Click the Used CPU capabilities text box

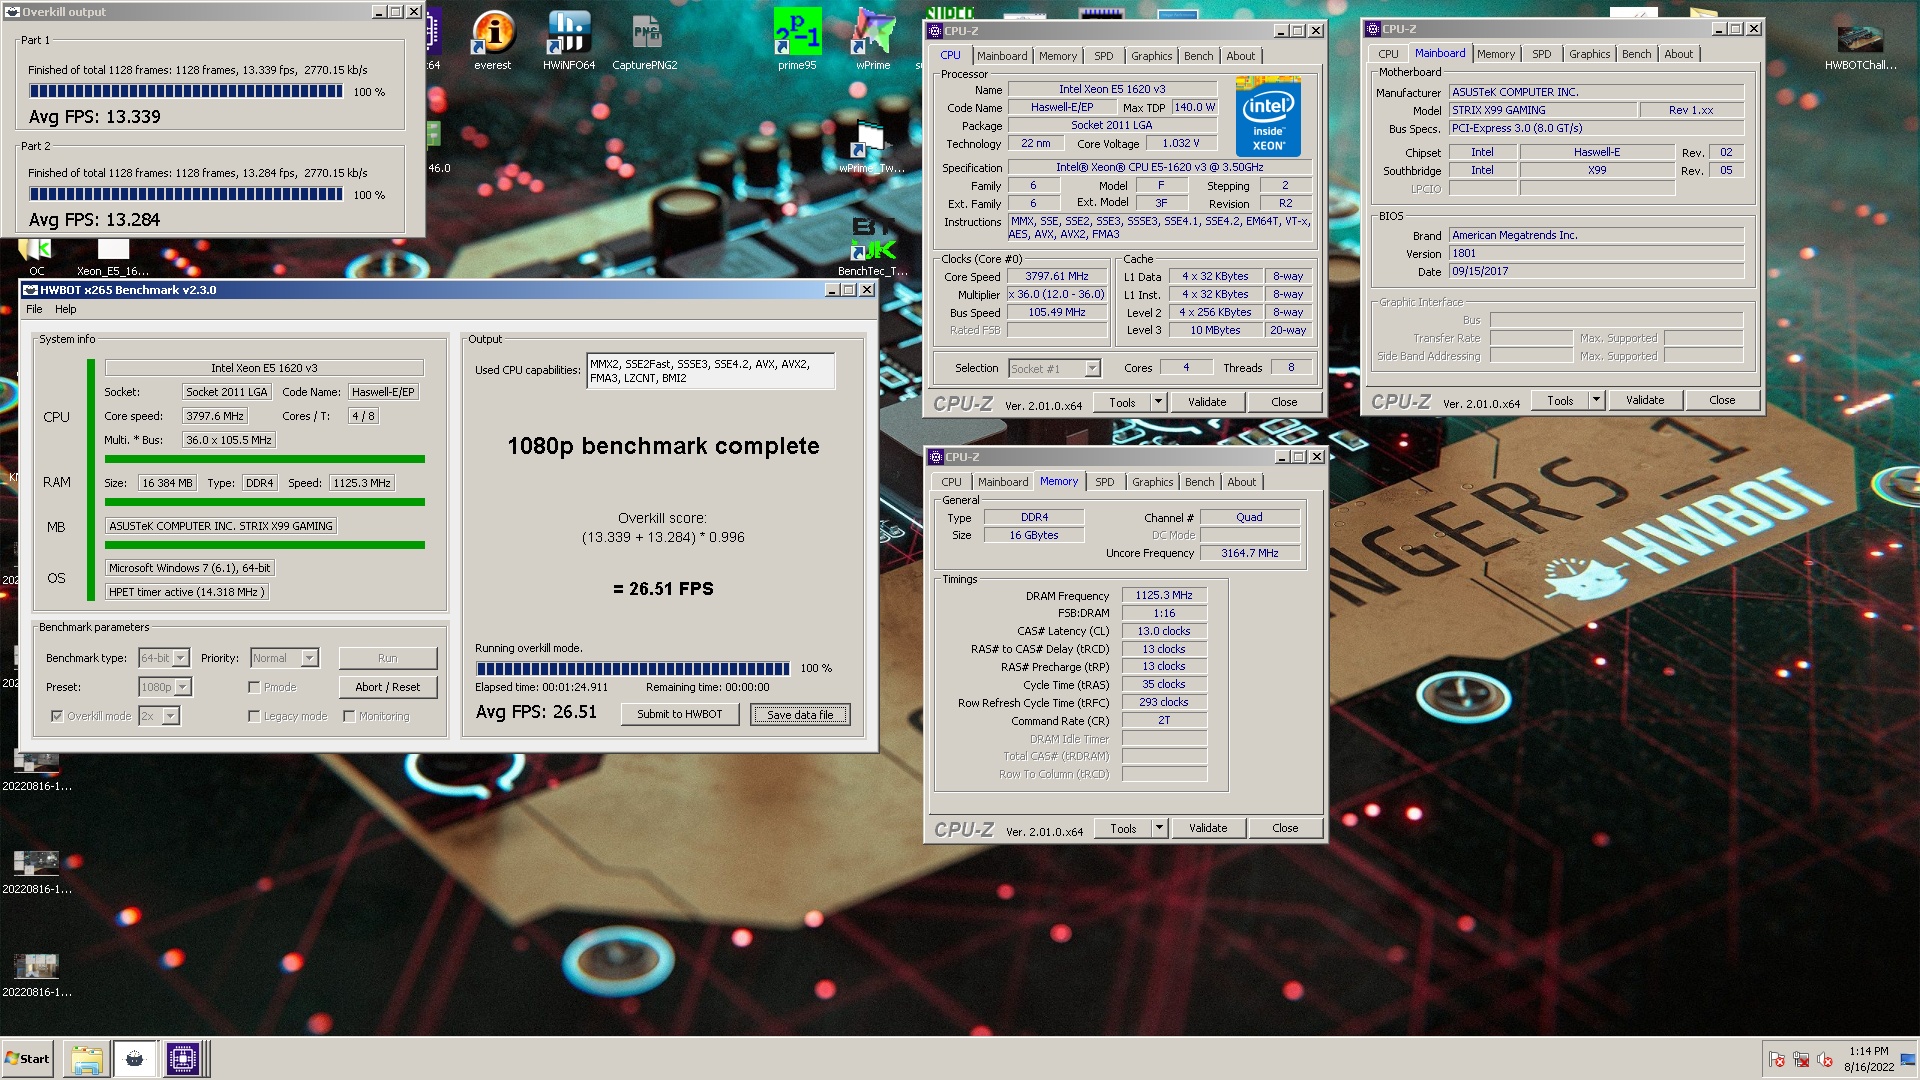[x=710, y=371]
